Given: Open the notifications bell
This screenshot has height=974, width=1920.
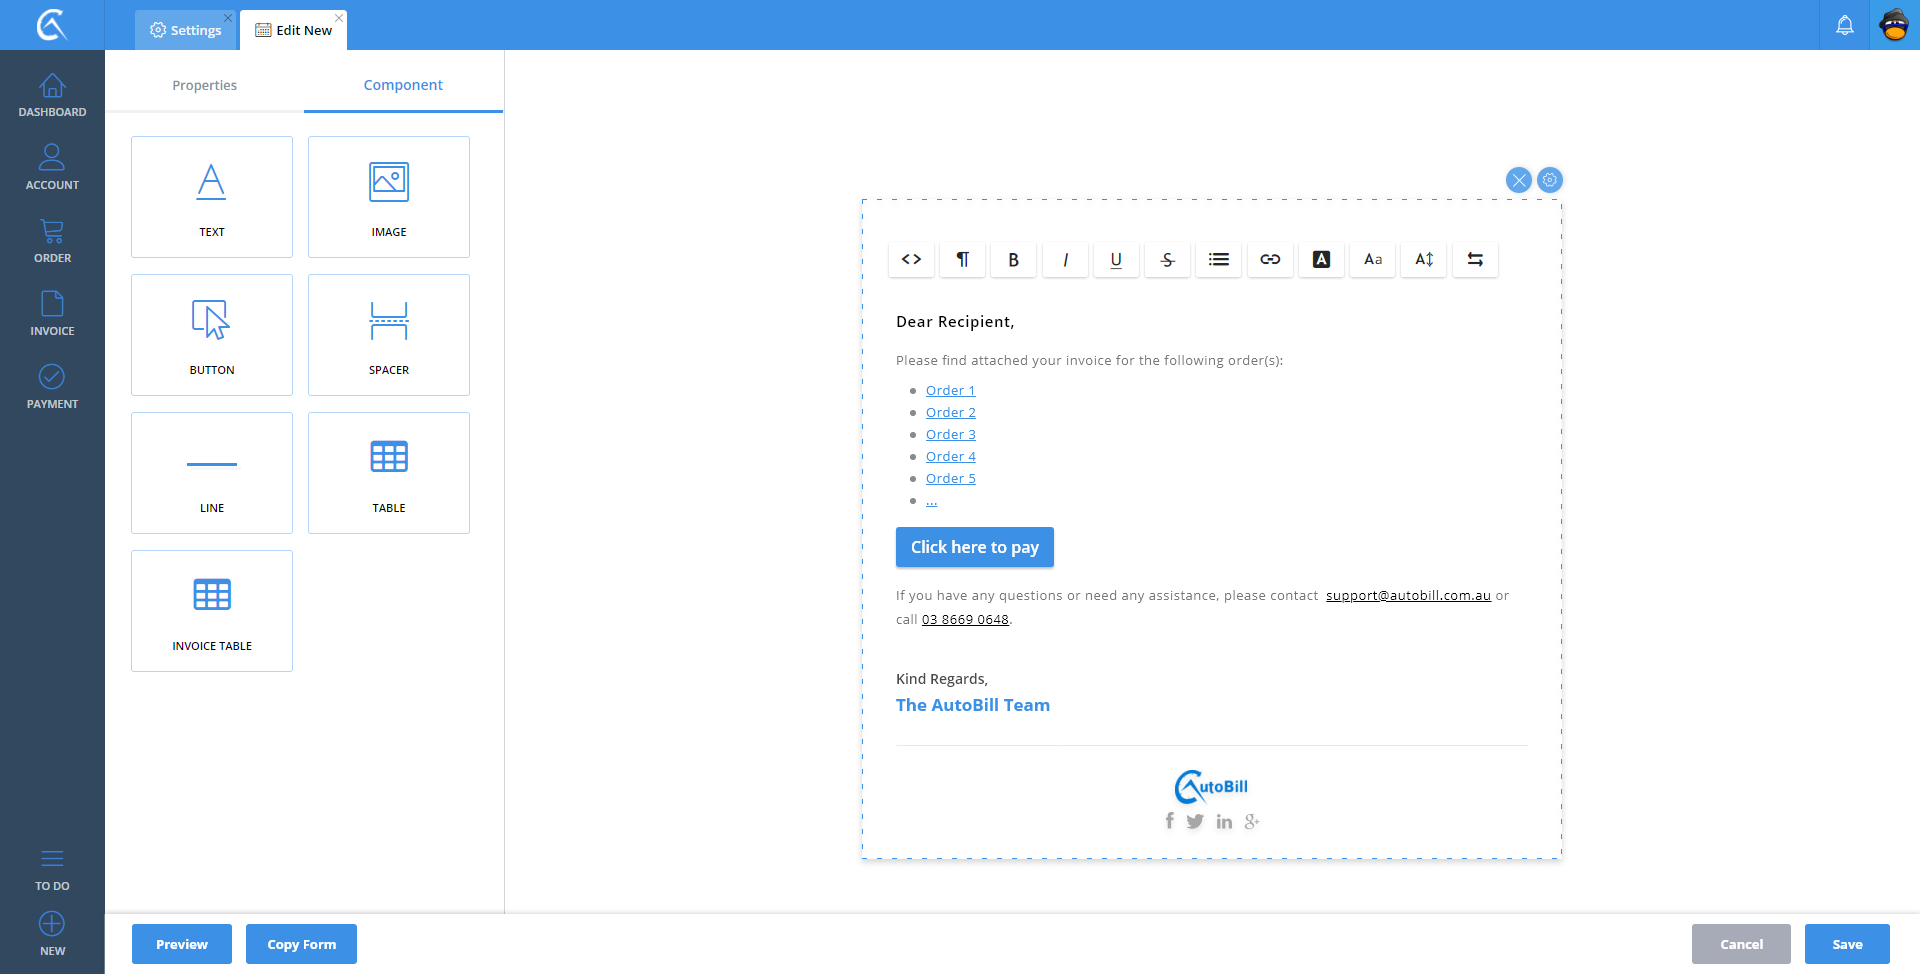Looking at the screenshot, I should (x=1844, y=26).
